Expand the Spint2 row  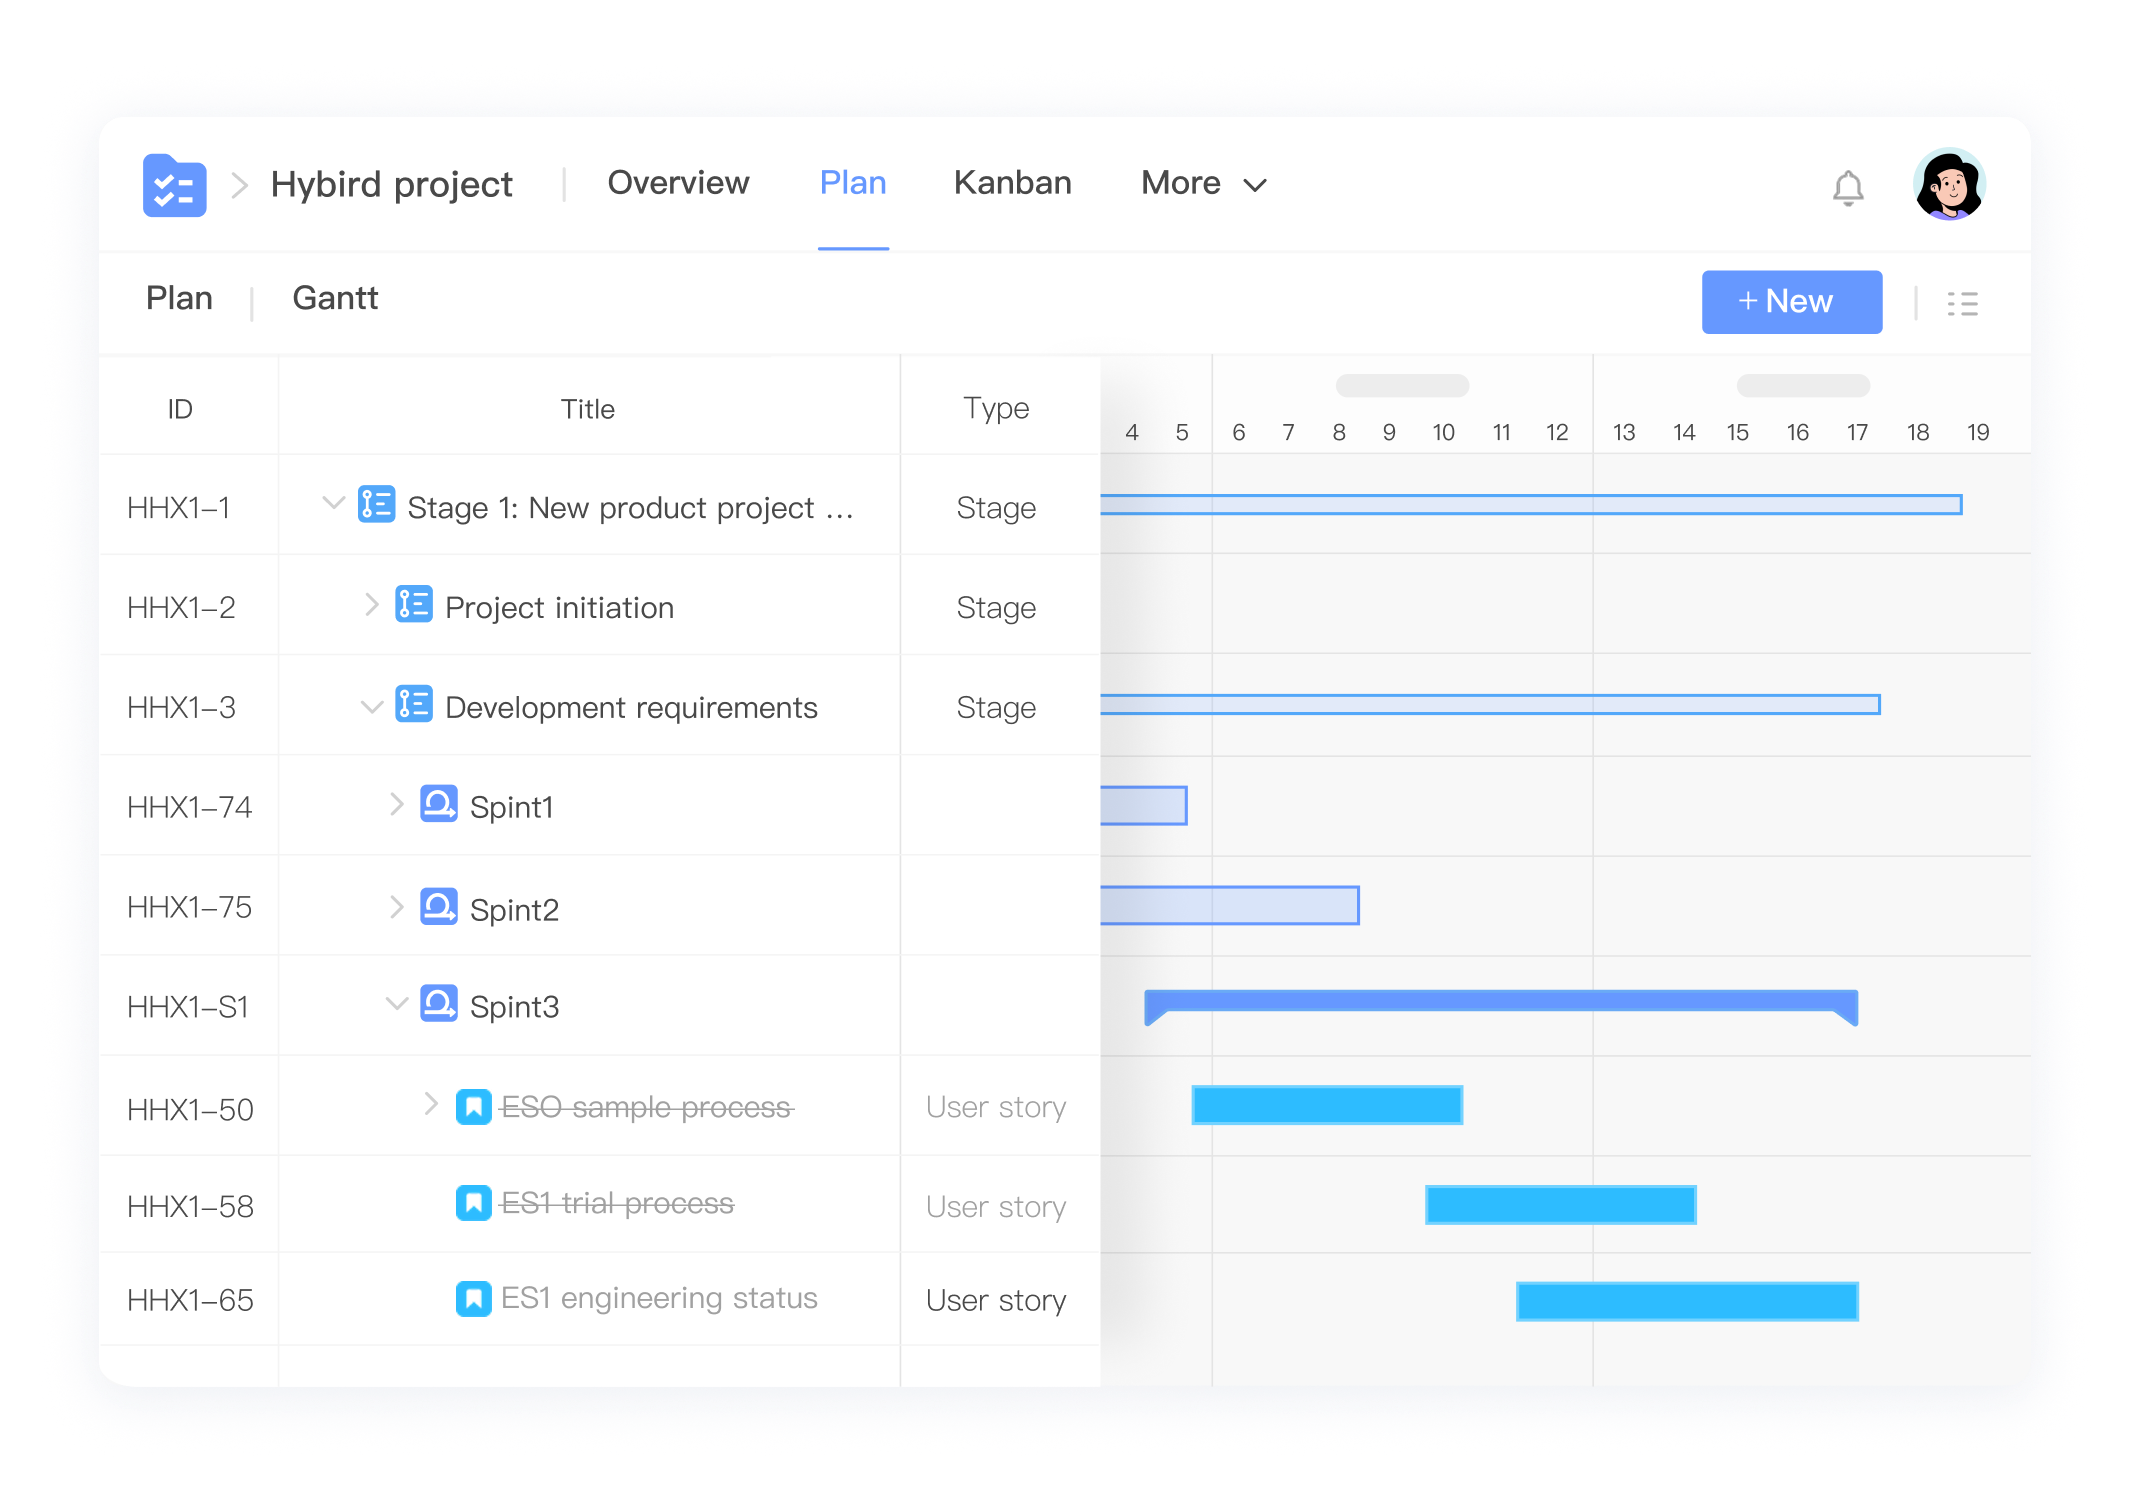pos(396,907)
